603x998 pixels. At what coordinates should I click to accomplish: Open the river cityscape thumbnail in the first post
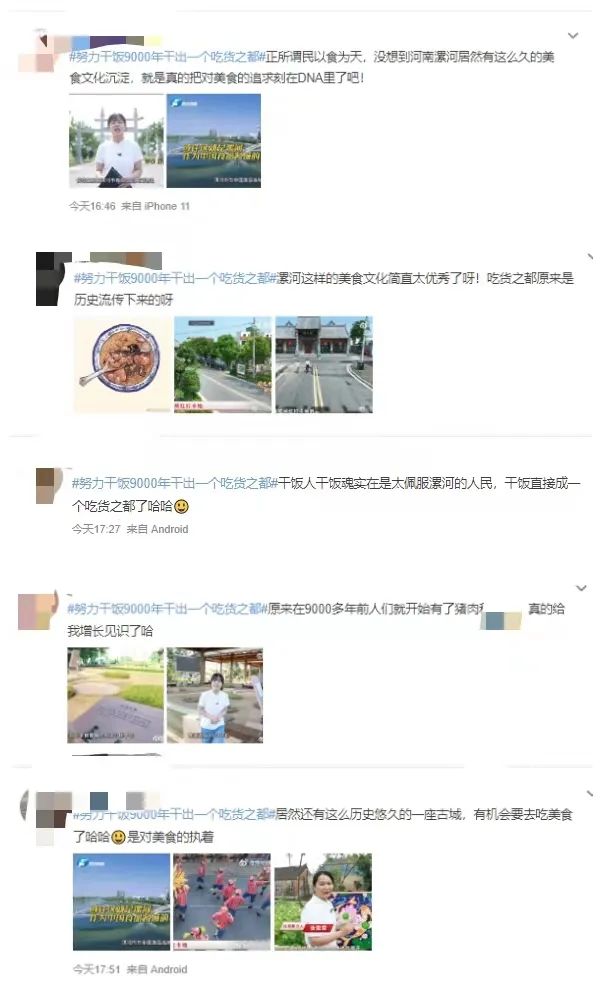click(214, 141)
